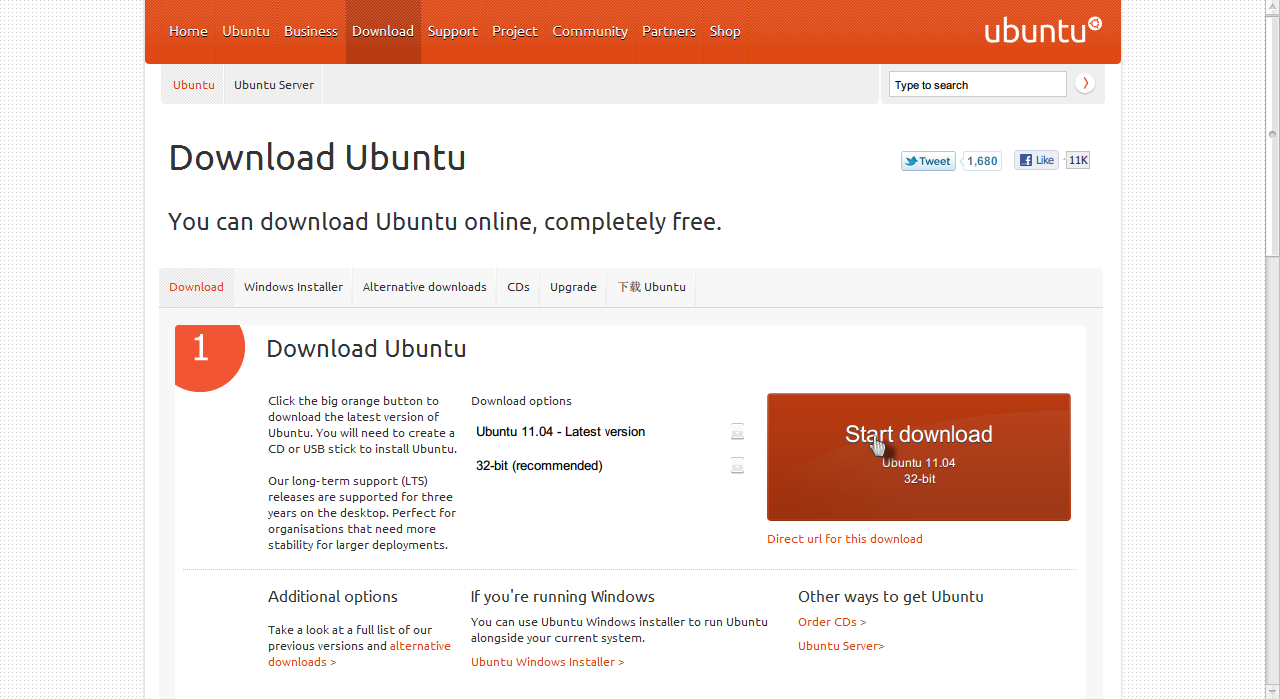Select the Upgrade tab

[x=573, y=287]
